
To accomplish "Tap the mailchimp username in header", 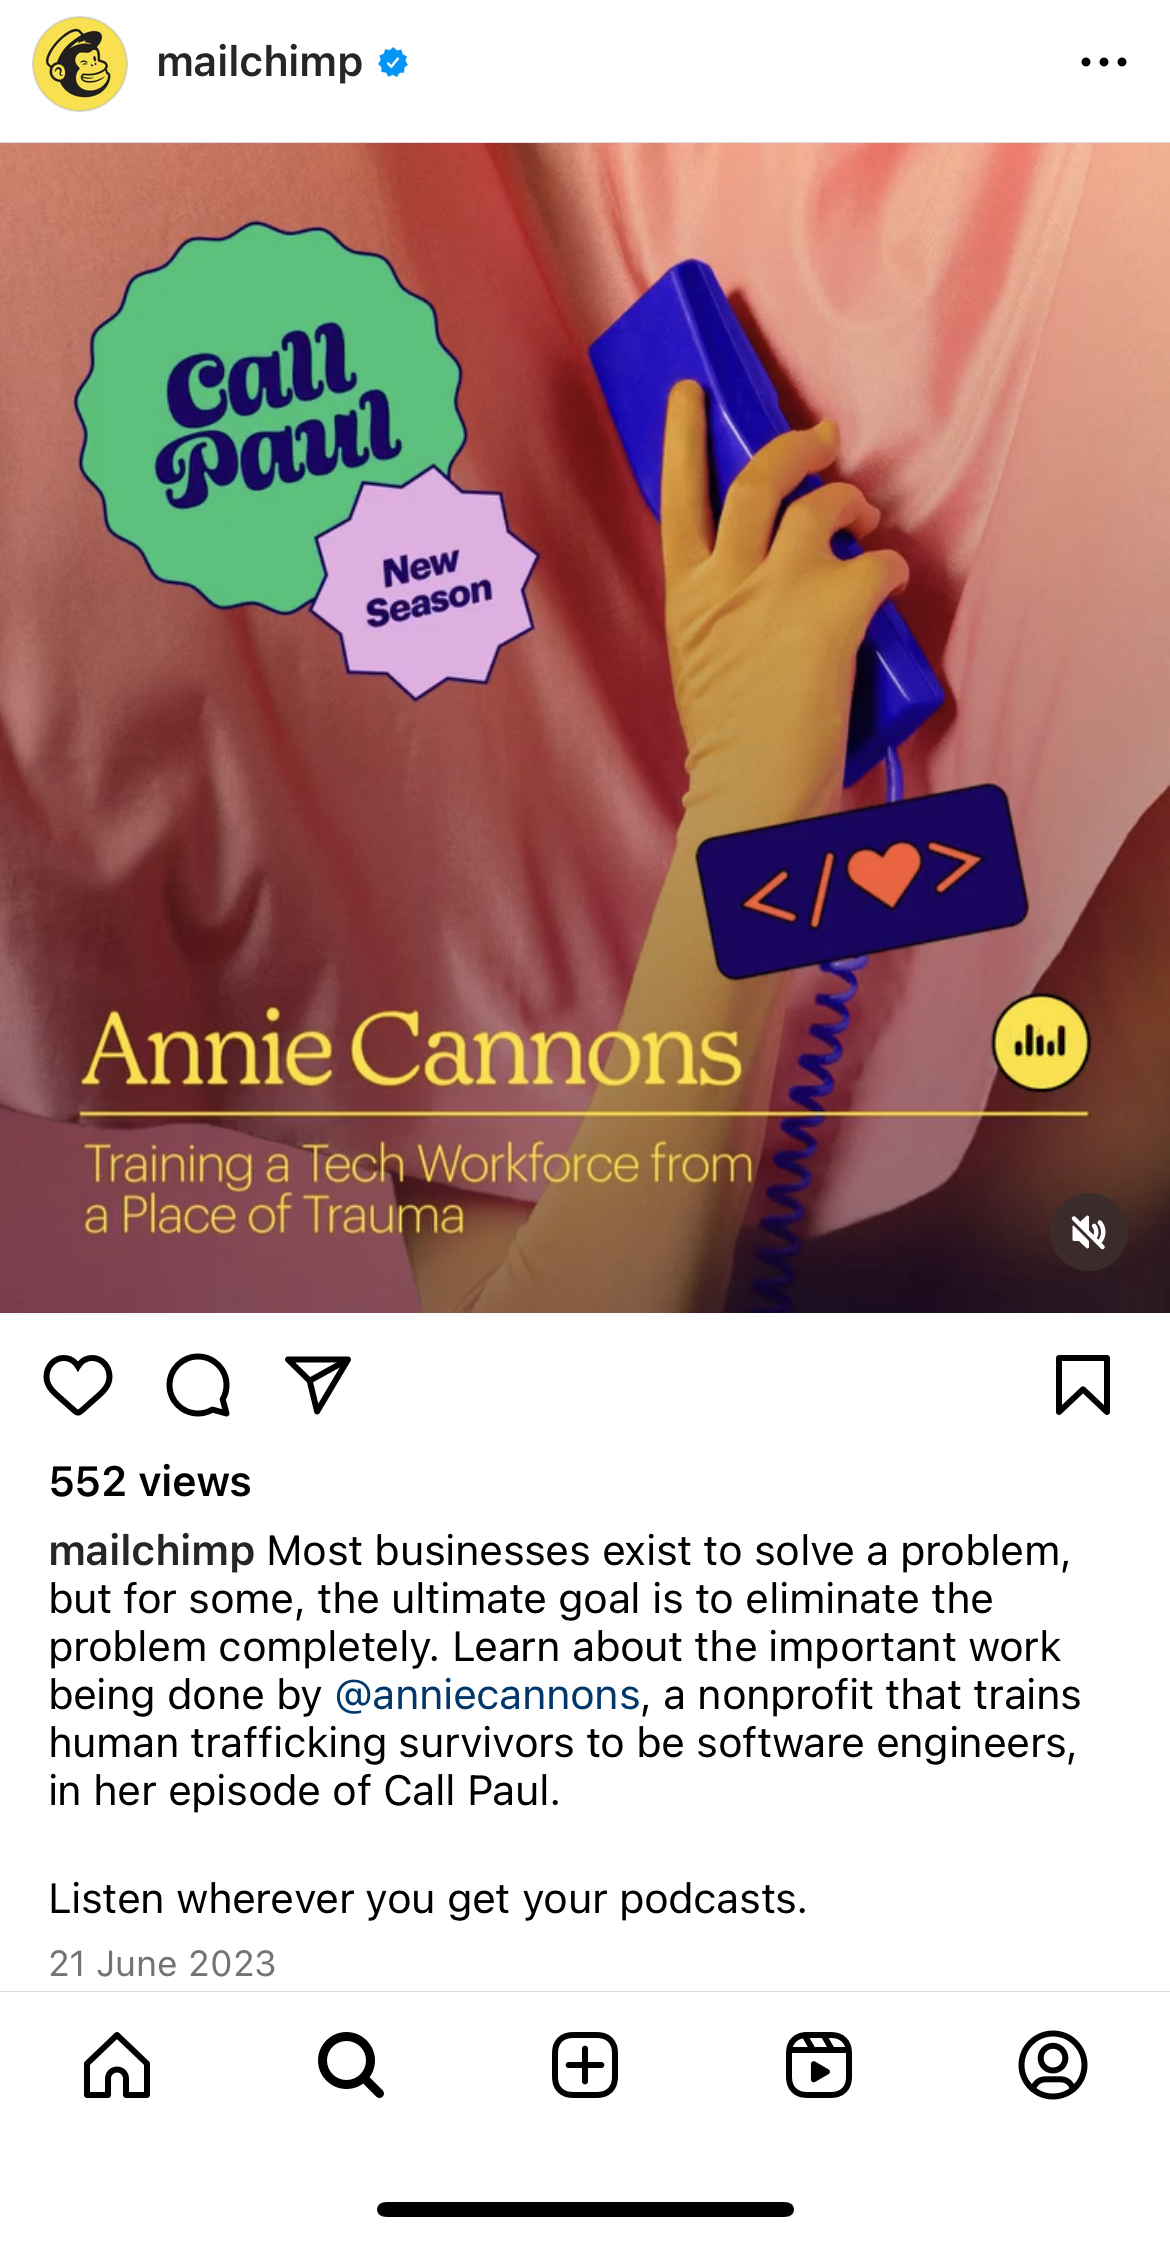I will click(x=260, y=62).
